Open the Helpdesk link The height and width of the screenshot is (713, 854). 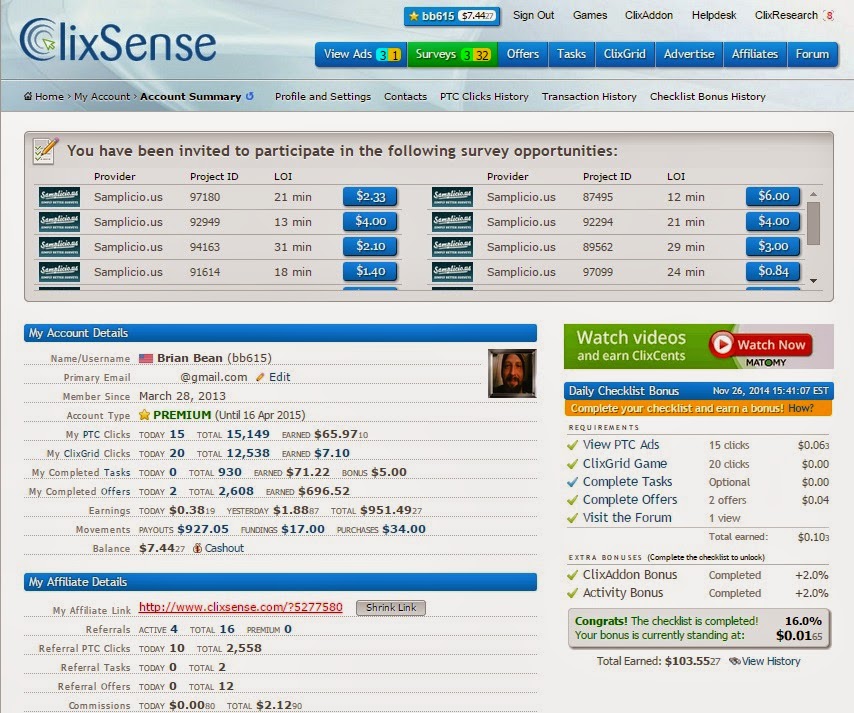coord(714,15)
